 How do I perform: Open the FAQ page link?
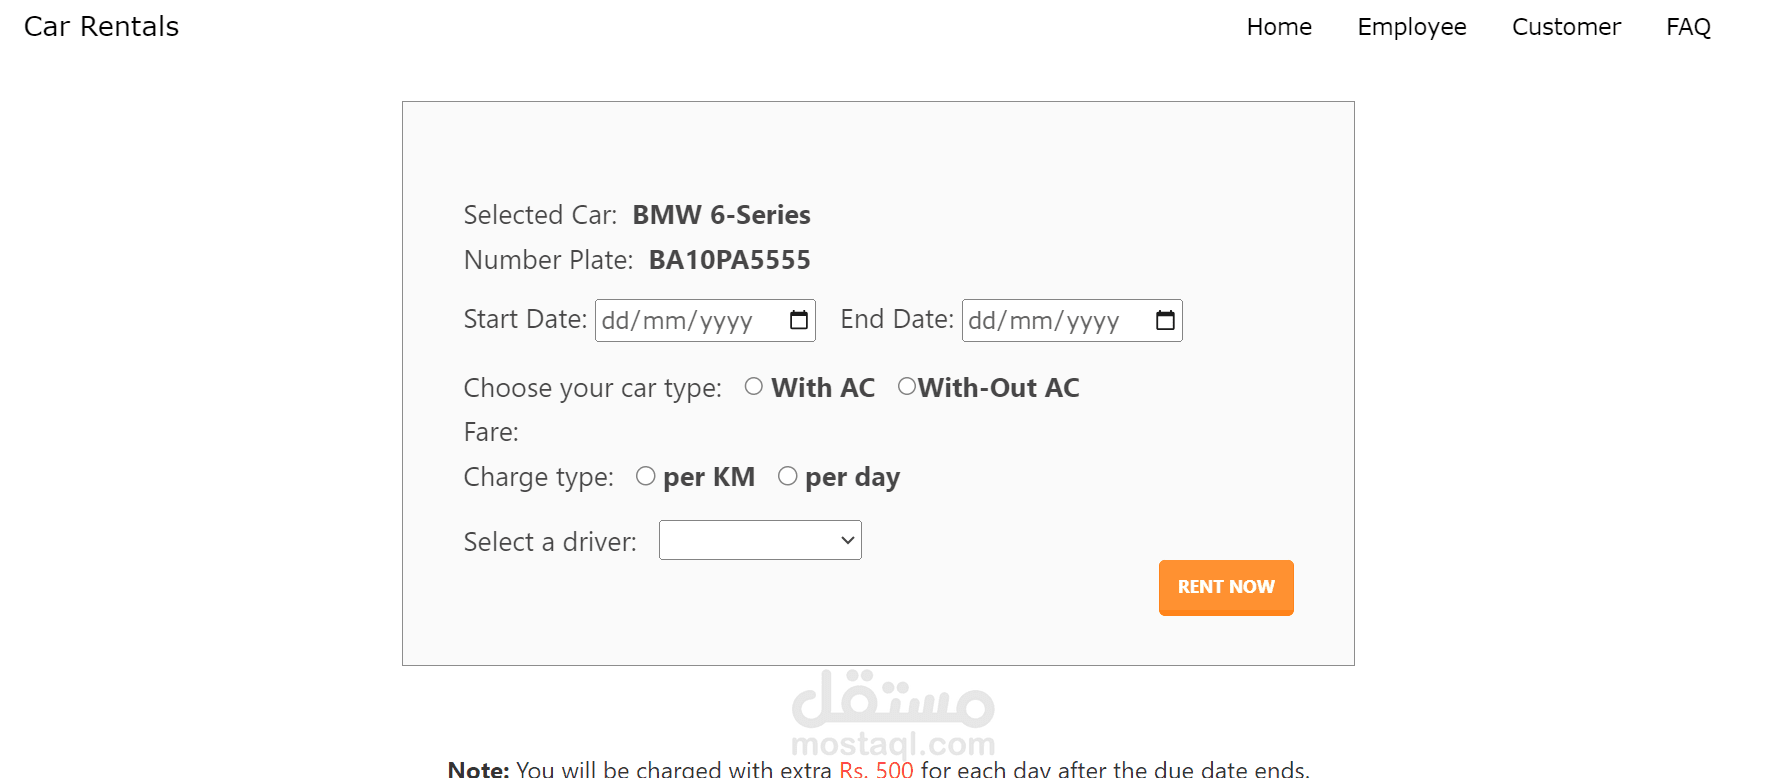tap(1689, 27)
